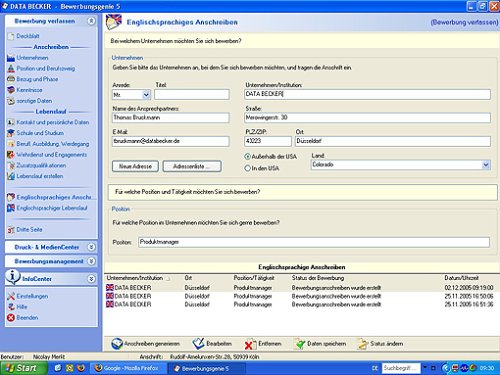Open the Anrede dropdown
The image size is (500, 375).
pos(146,95)
